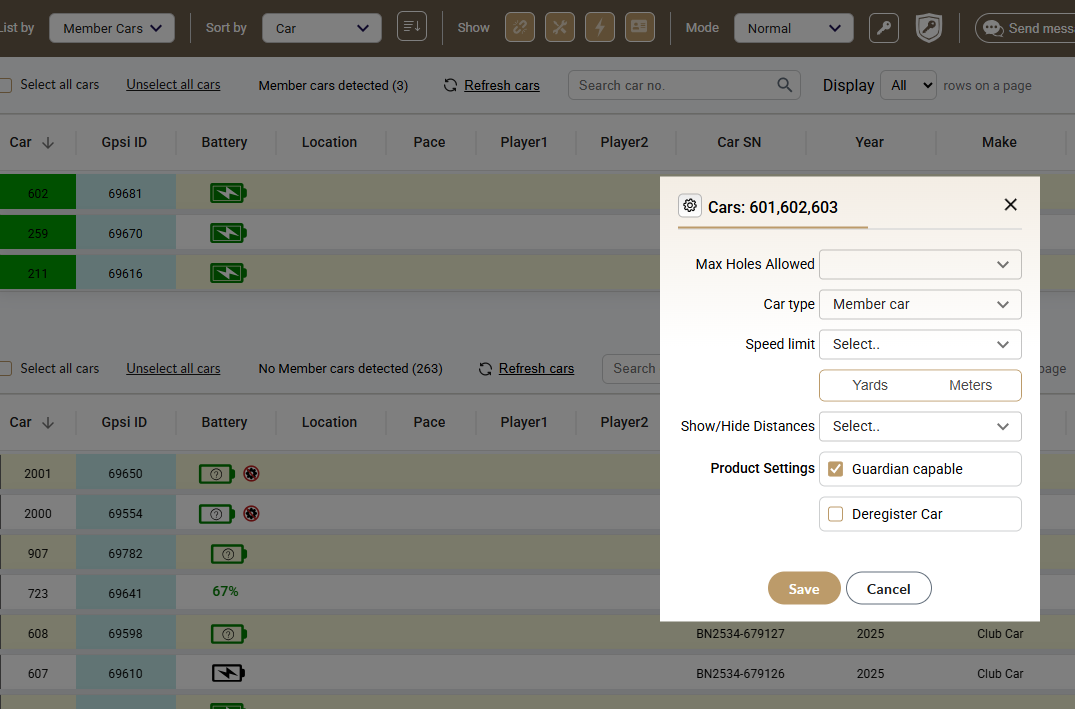Click serial BN2534-679126 cell
1075x709 pixels.
[740, 673]
